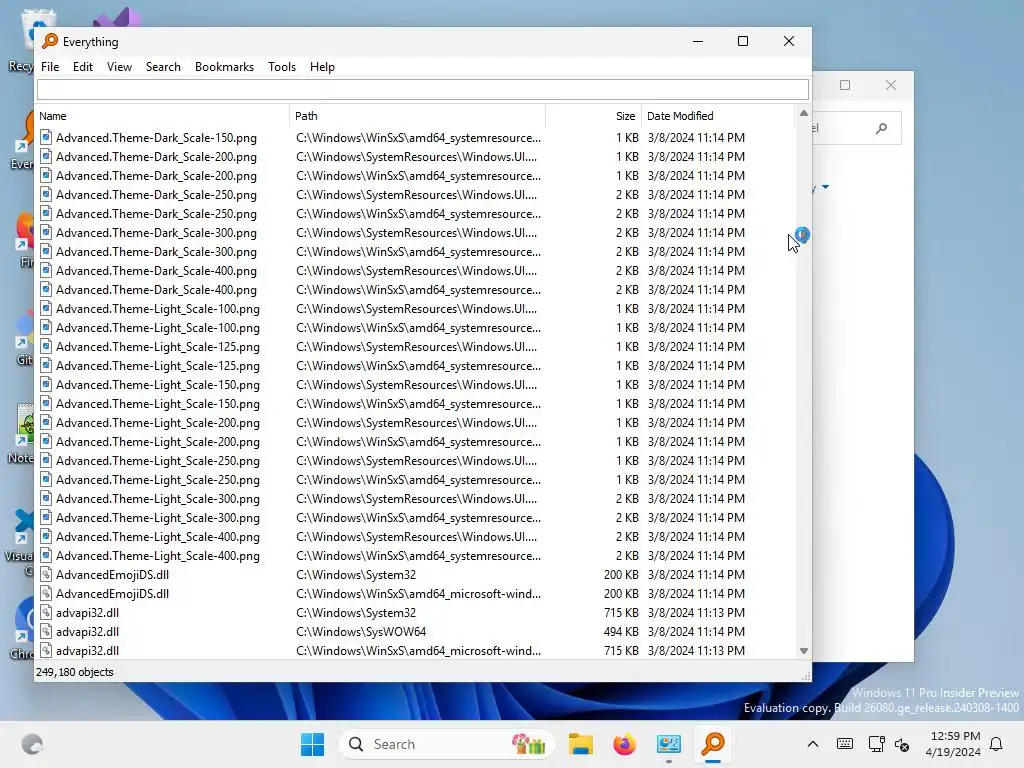Click file icon of SysWOW64 advapi32.dll

point(46,631)
